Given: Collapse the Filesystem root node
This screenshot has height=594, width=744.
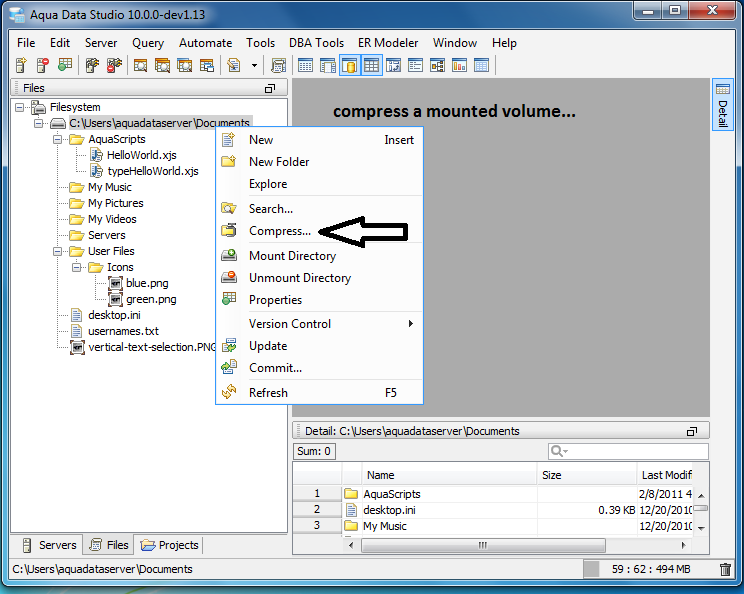Looking at the screenshot, I should 19,107.
